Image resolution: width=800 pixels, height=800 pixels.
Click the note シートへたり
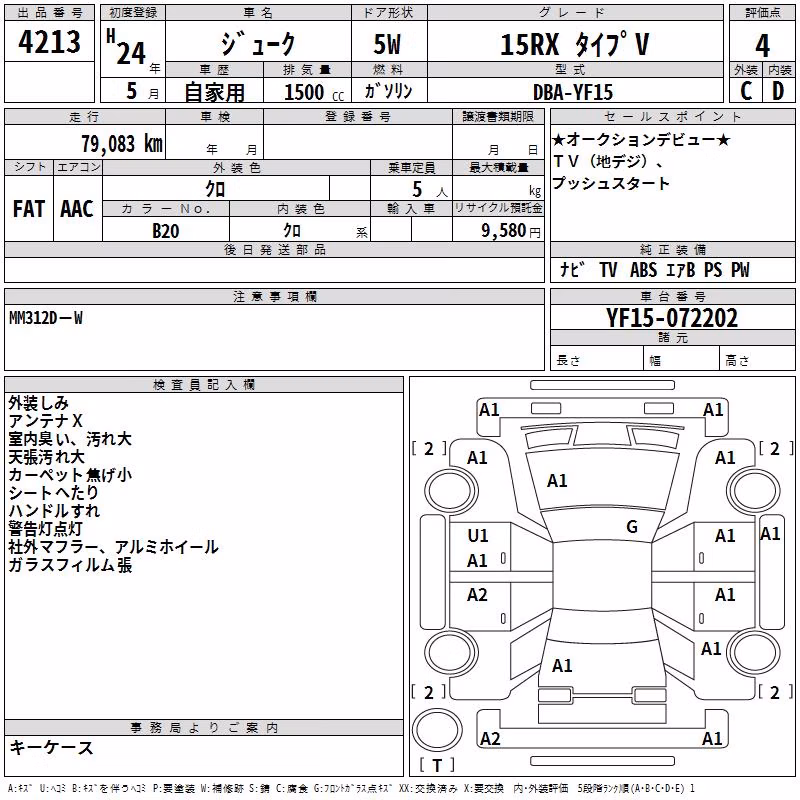click(x=54, y=492)
